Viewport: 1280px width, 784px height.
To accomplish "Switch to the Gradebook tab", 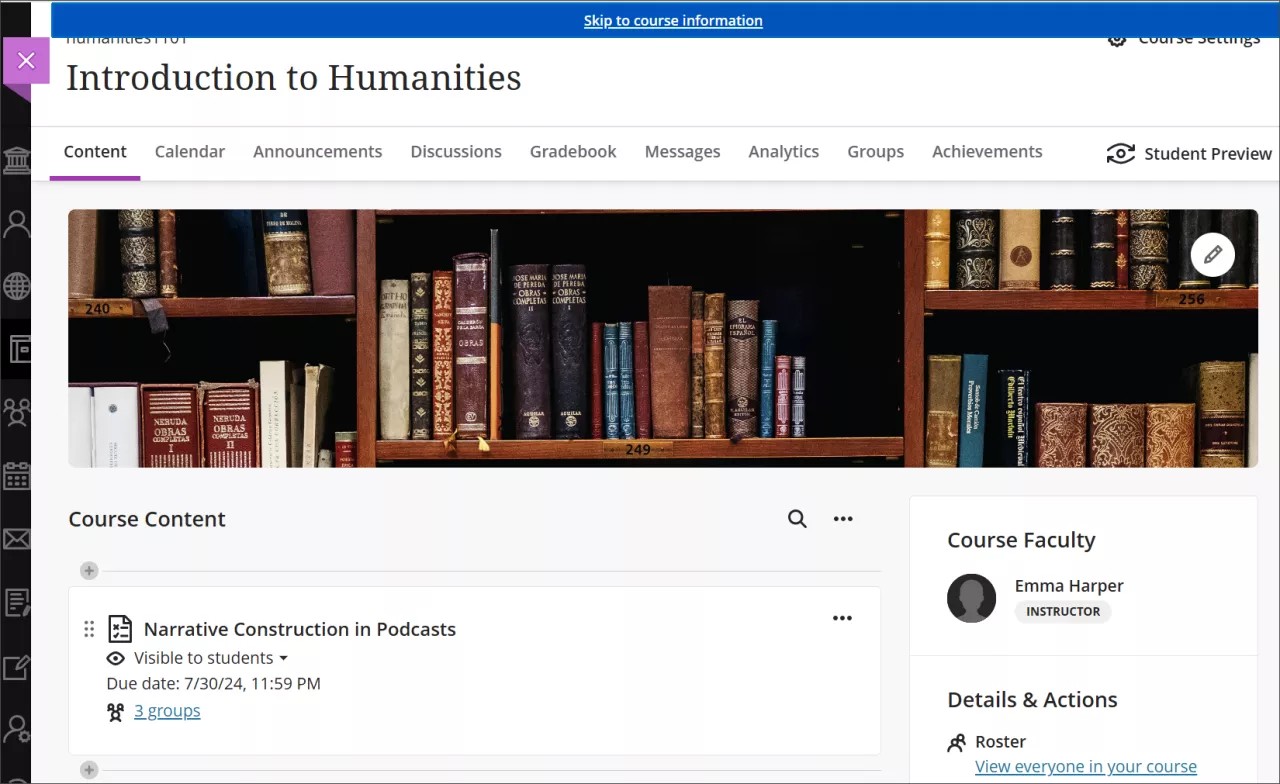I will (572, 151).
